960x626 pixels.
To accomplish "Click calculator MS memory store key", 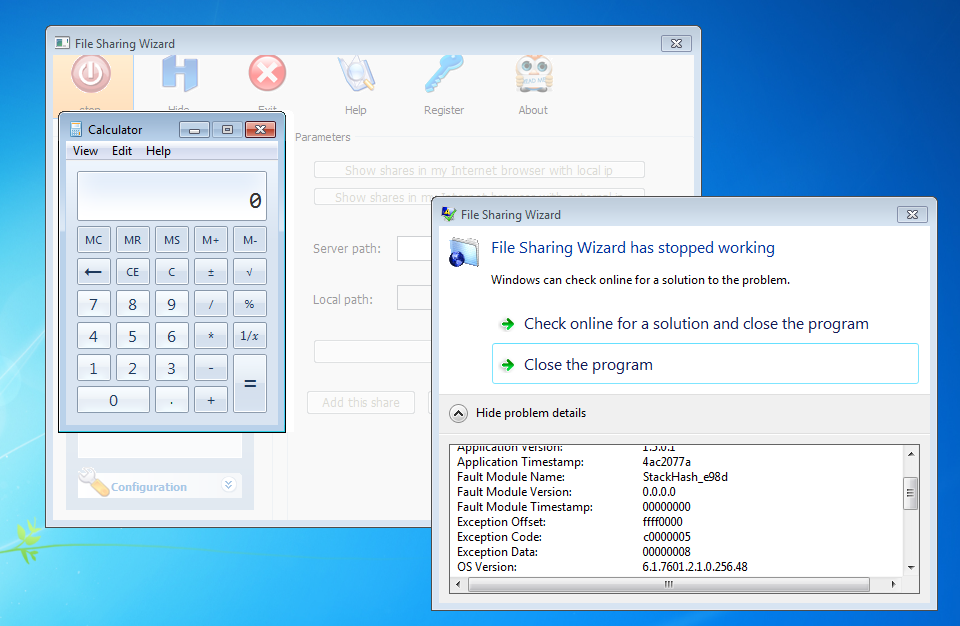I will point(172,239).
